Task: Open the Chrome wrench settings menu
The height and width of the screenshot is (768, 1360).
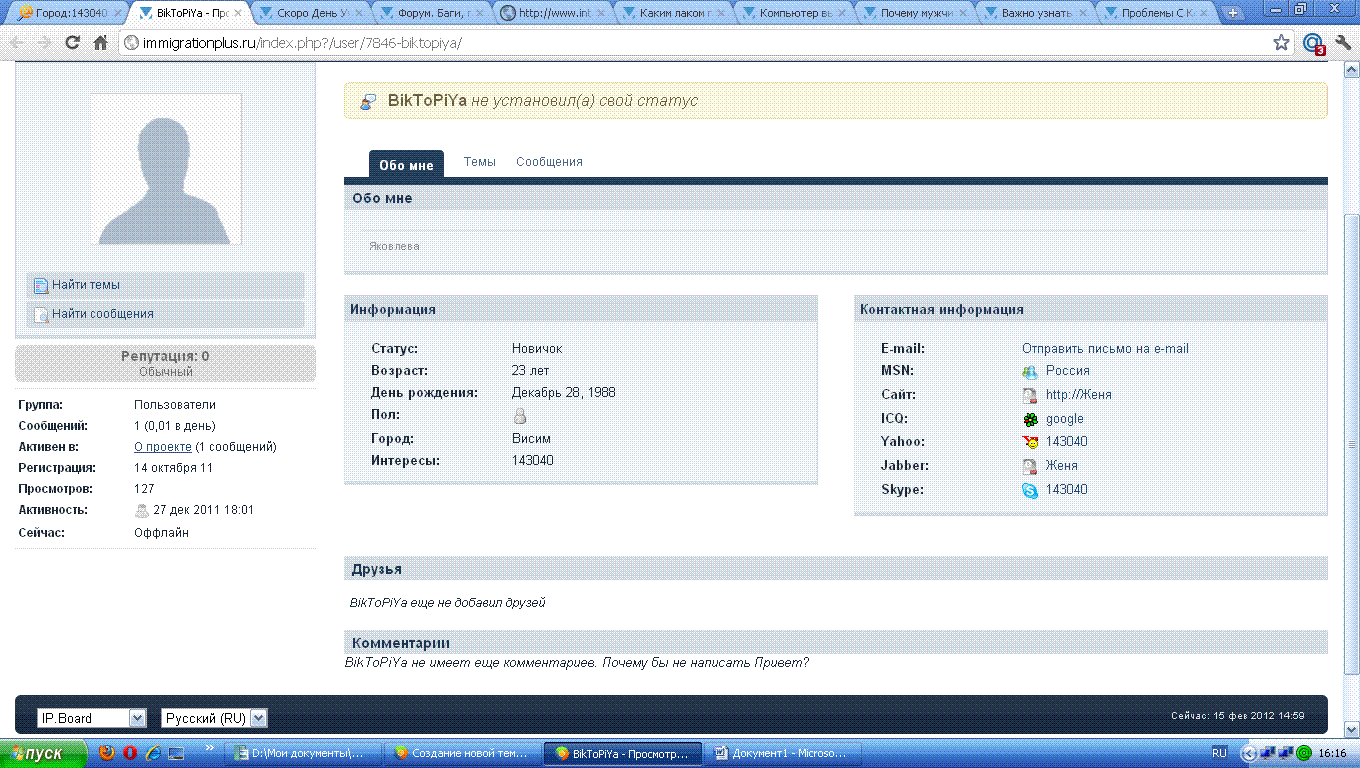Action: point(1343,43)
